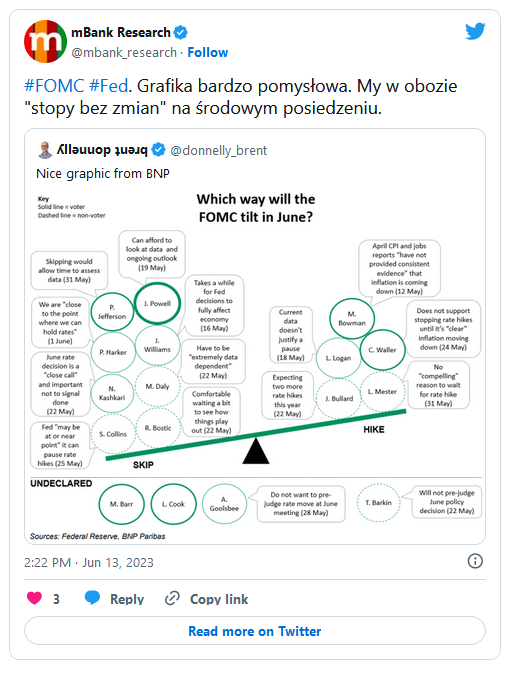
Task: Click the @mbank_research handle
Action: pyautogui.click(x=124, y=52)
